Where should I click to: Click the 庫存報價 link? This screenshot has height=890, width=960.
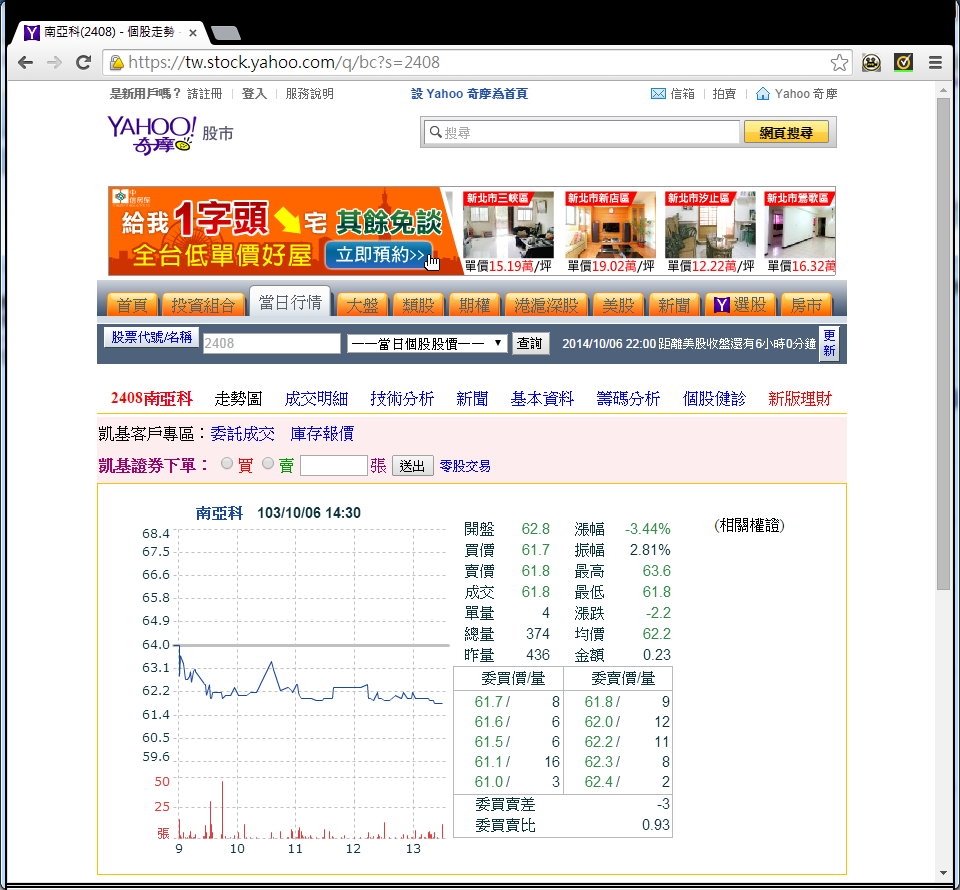point(322,434)
